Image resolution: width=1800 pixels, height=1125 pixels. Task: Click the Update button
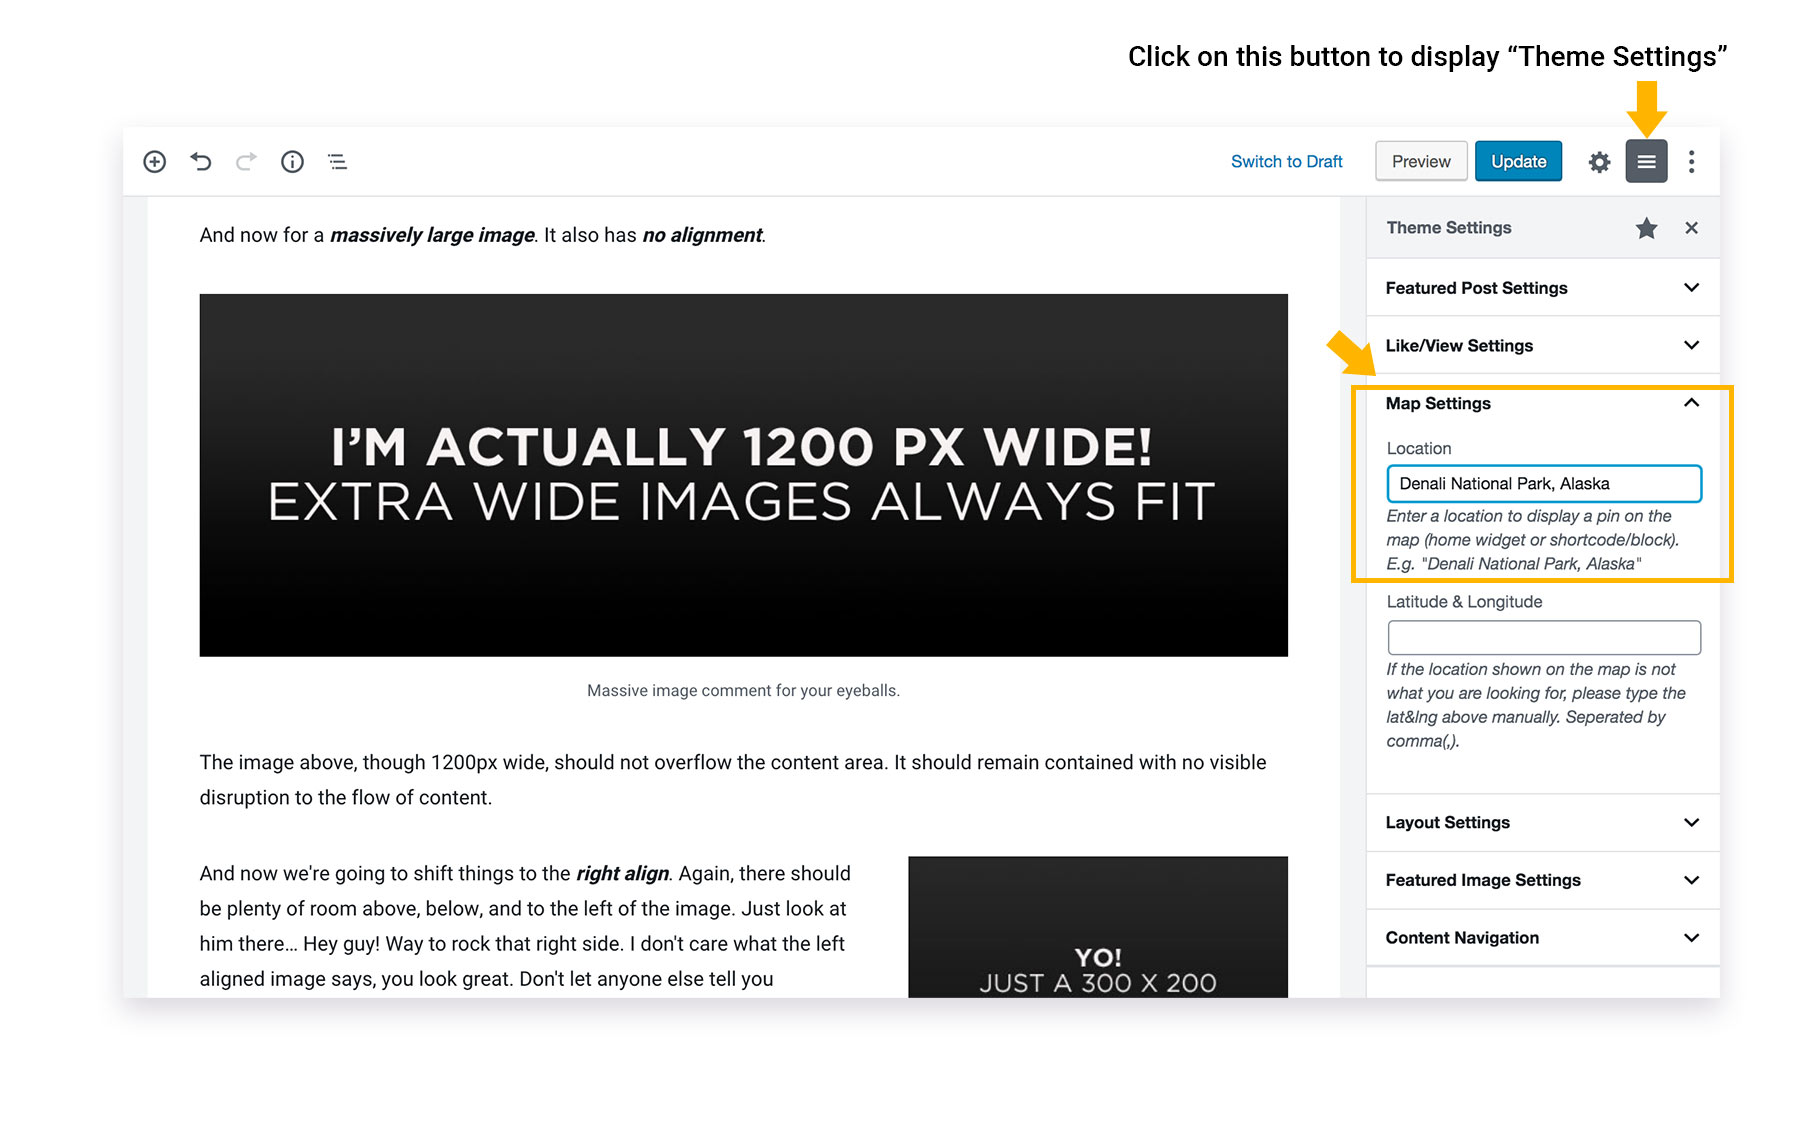click(1518, 161)
